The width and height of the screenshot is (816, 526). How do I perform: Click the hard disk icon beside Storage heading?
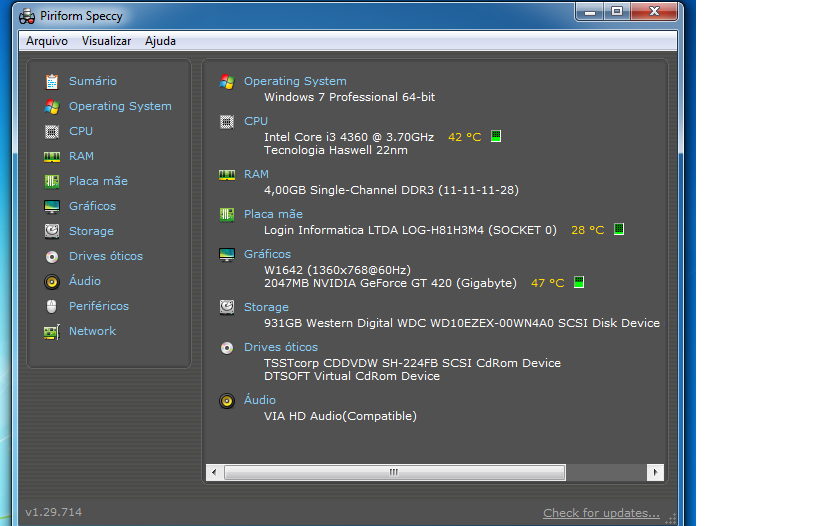[x=227, y=307]
